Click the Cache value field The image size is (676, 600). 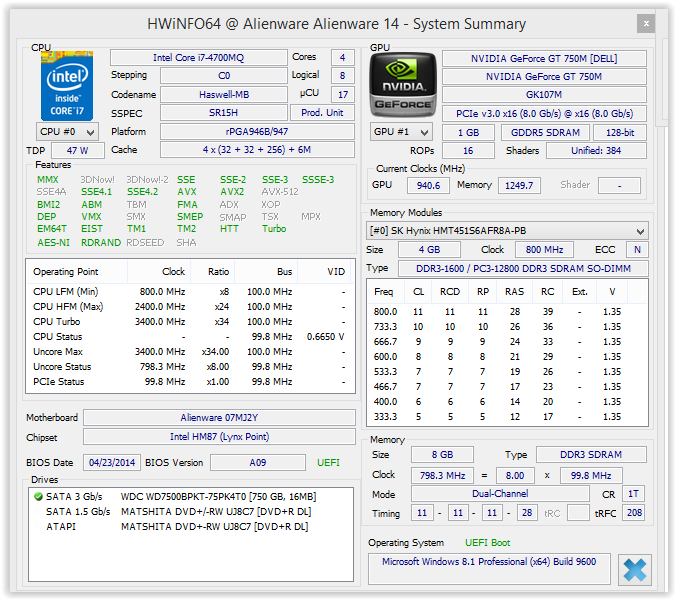[257, 150]
